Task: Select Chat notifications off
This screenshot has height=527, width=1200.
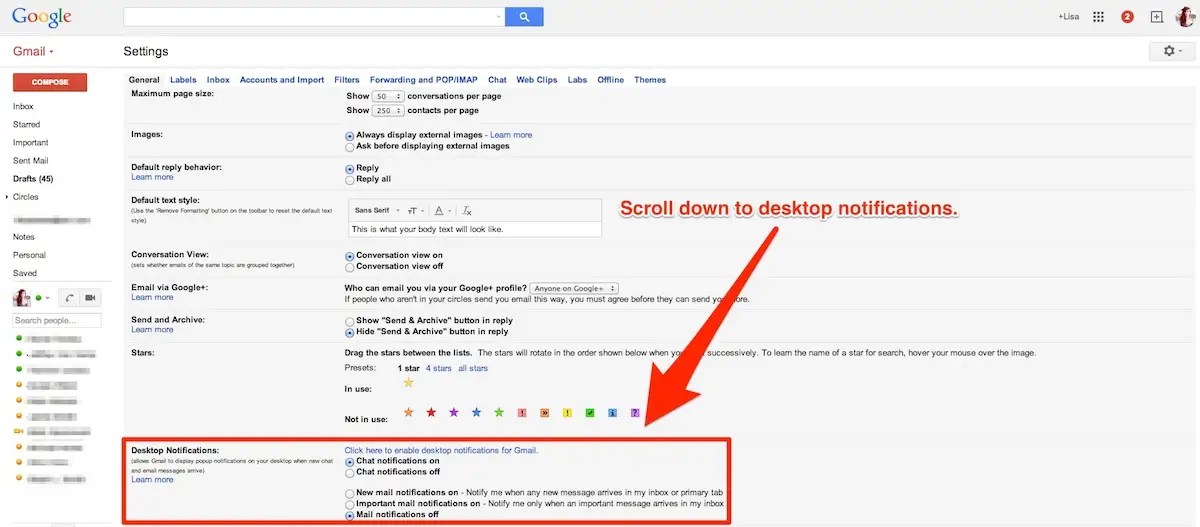Action: [x=349, y=473]
